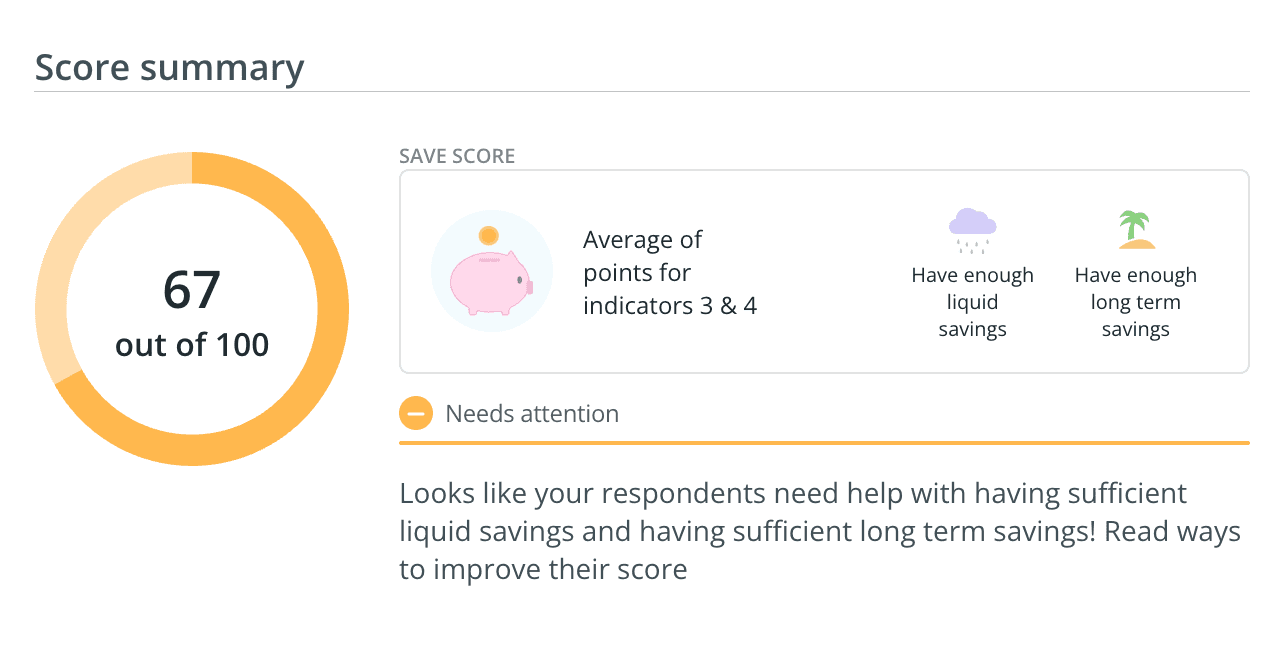This screenshot has width=1280, height=648.
Task: Click the light blue circle behind the piggy bank
Action: [x=492, y=271]
